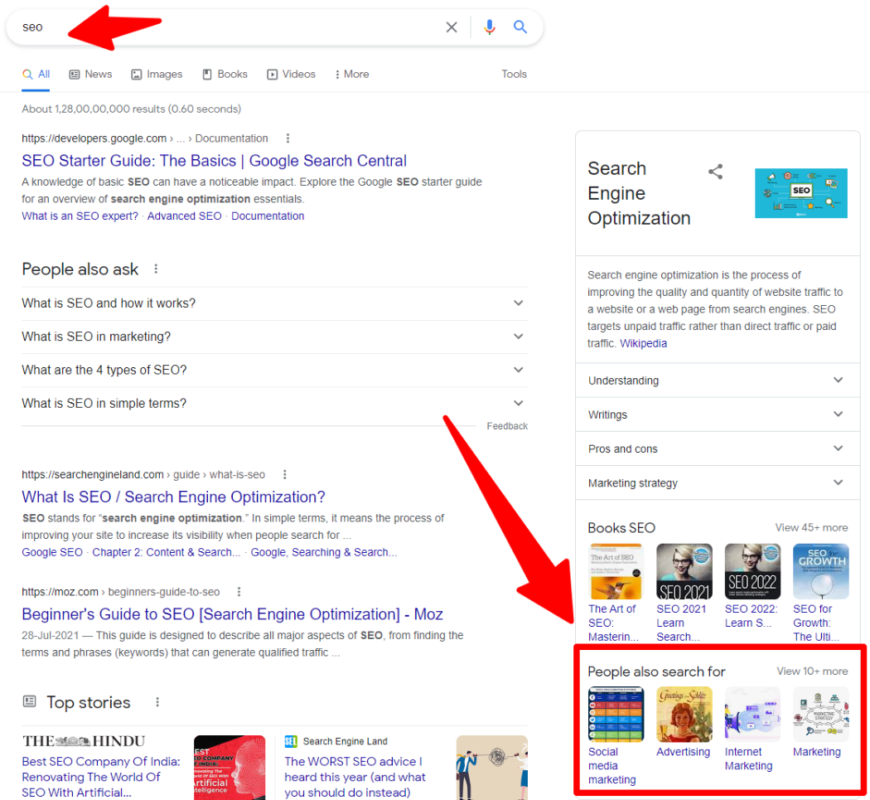Select the Advertising related search
This screenshot has height=800, width=870.
[684, 722]
